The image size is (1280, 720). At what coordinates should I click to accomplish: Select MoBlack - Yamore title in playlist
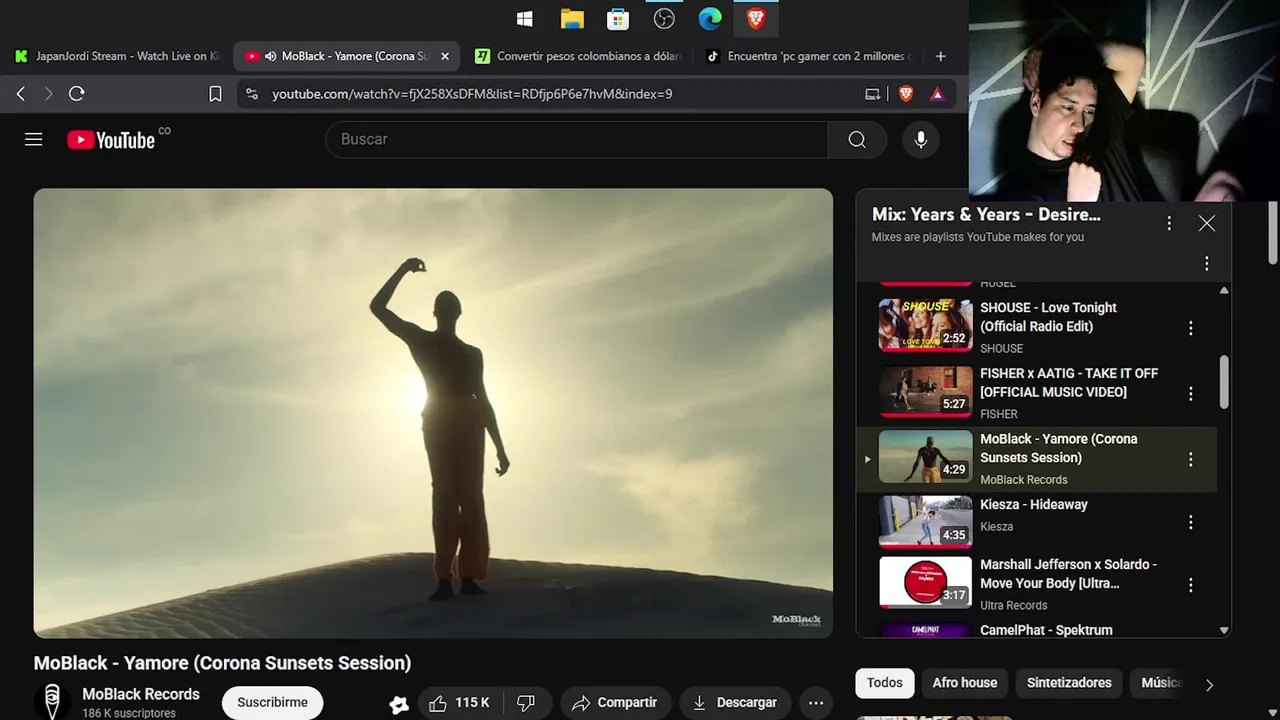[1058, 448]
